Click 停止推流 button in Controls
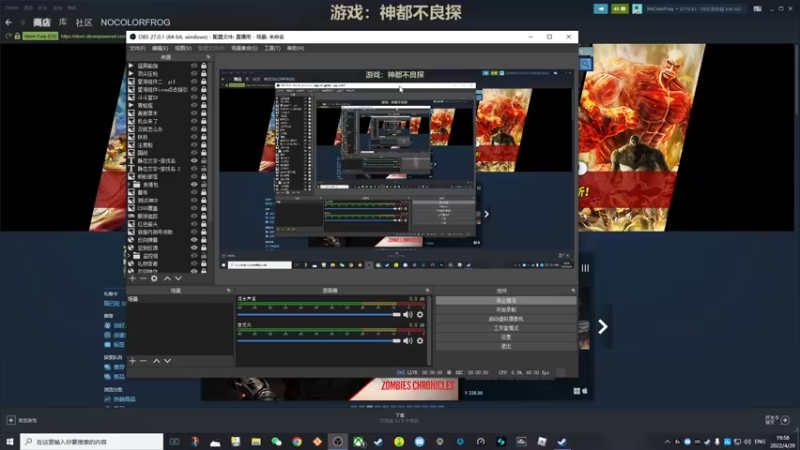Screen dimensions: 800x450 point(506,301)
